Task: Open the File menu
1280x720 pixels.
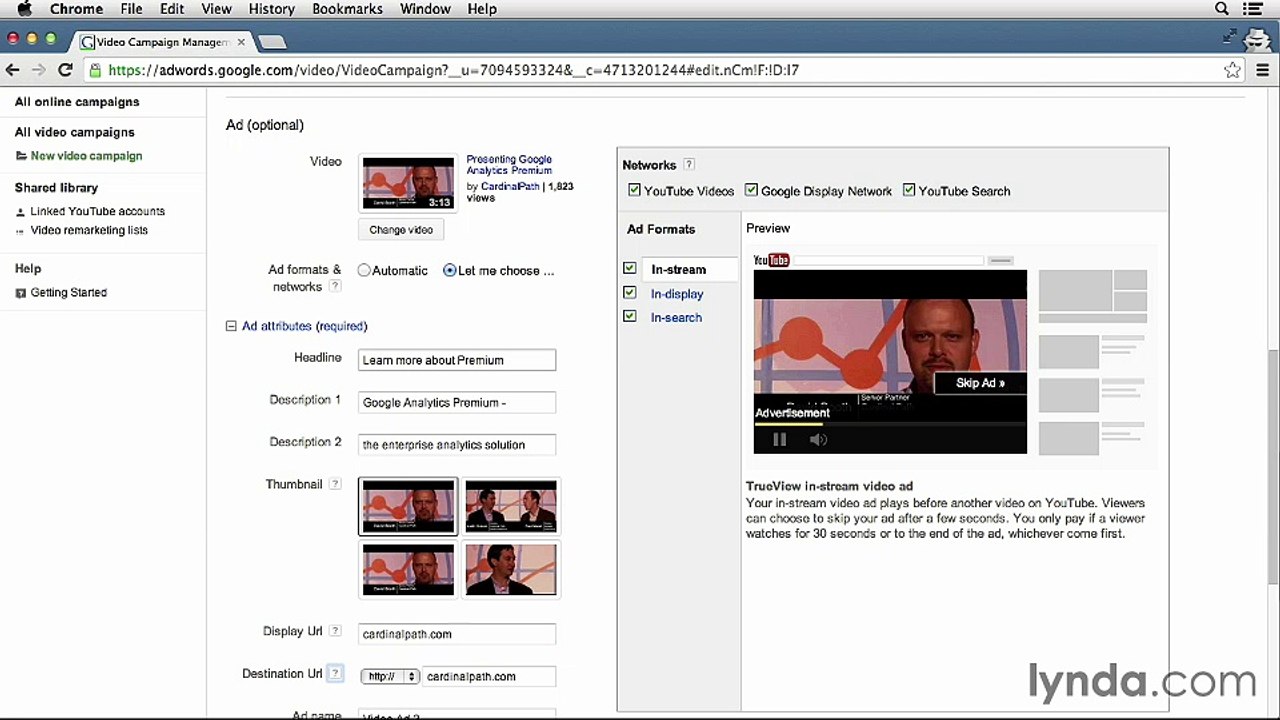Action: click(x=131, y=9)
